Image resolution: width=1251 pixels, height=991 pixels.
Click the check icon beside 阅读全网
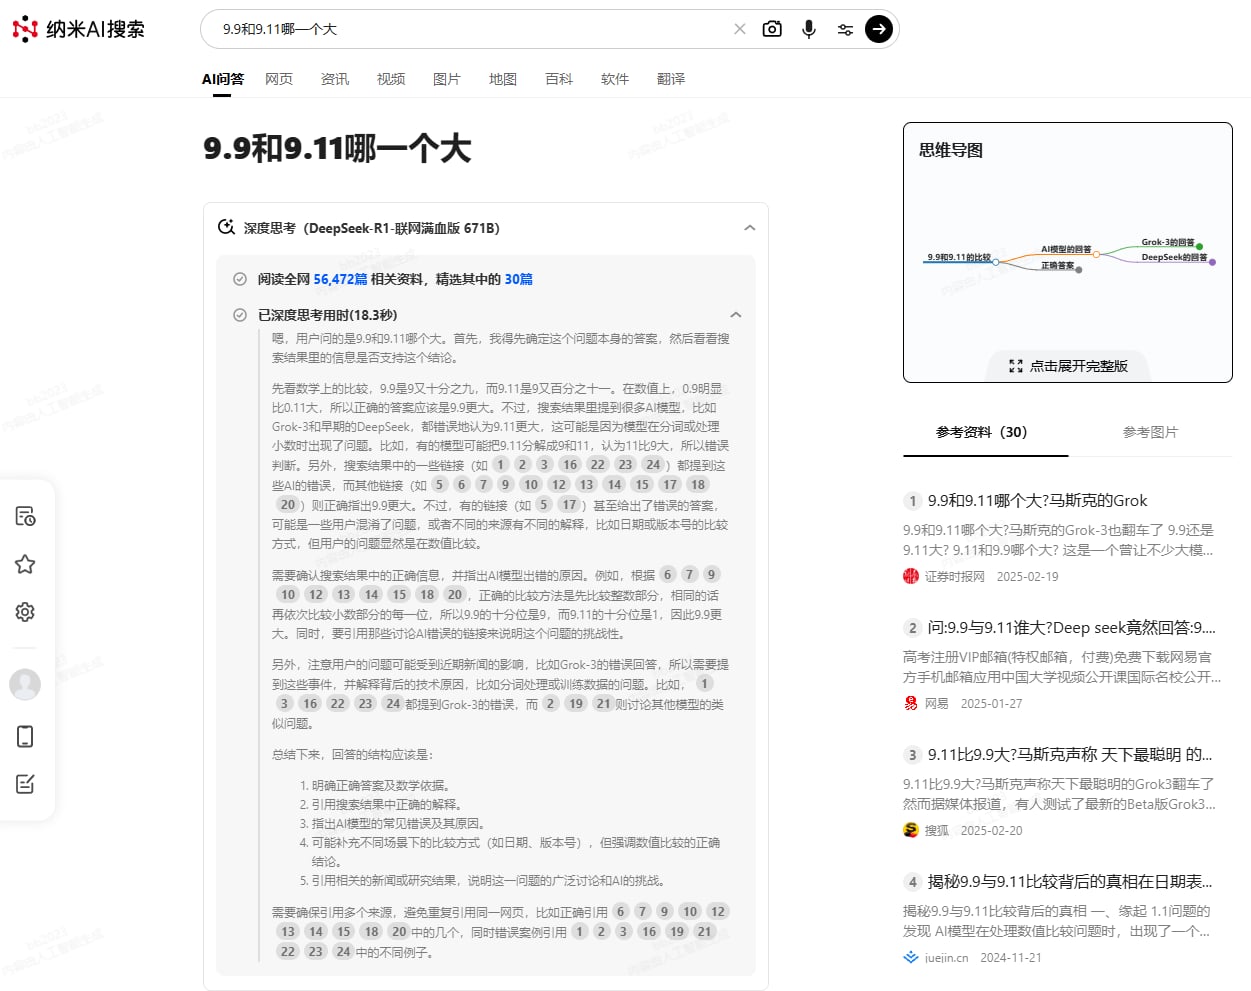[240, 279]
